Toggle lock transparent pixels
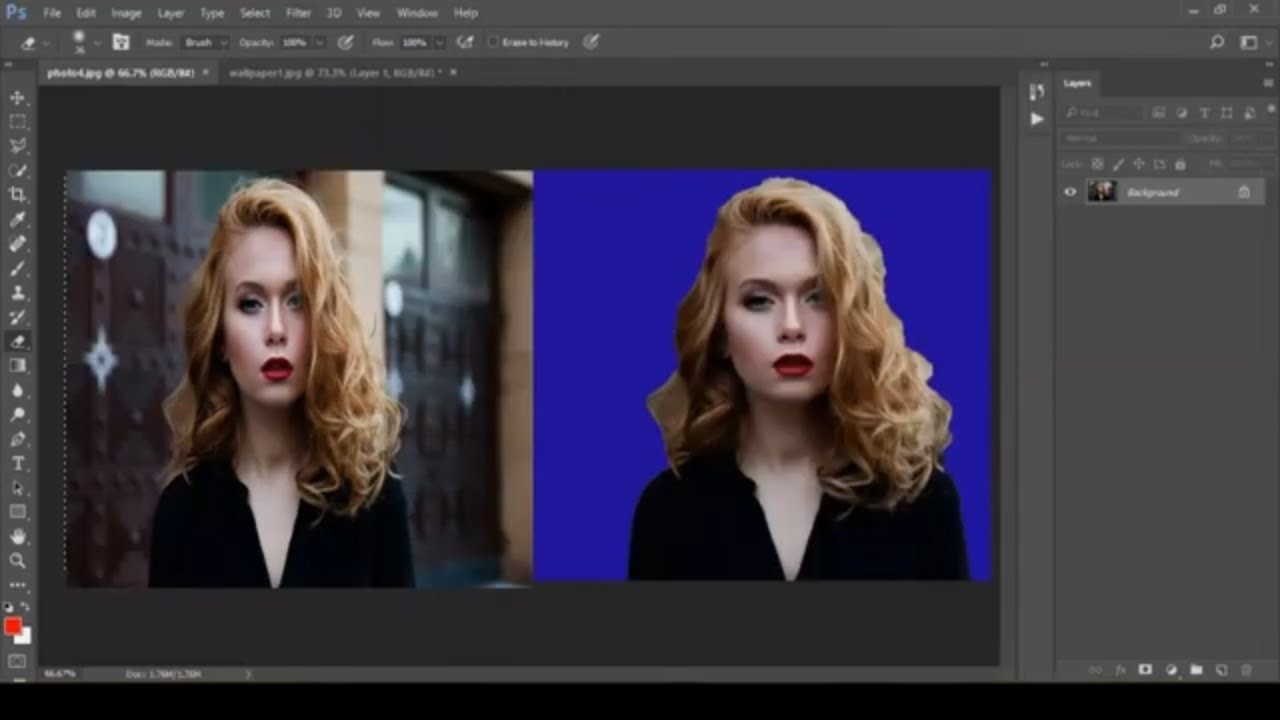The width and height of the screenshot is (1280, 720). point(1097,164)
